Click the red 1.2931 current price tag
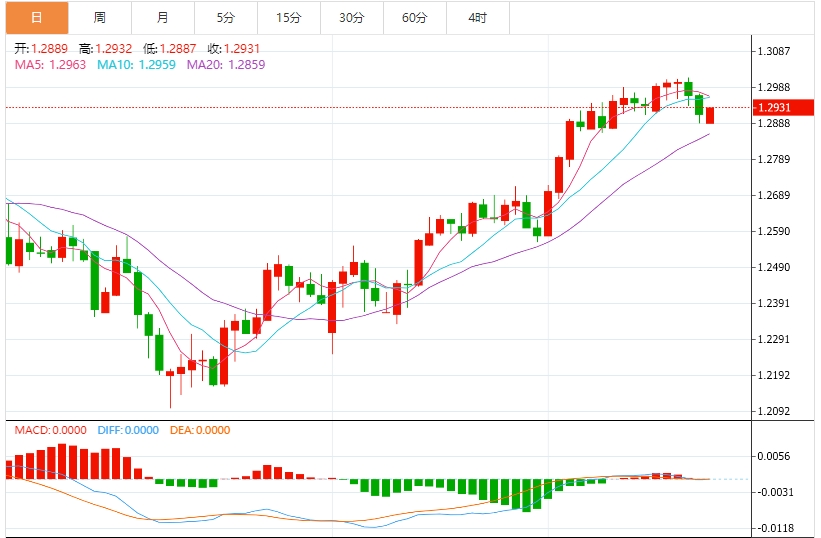Screen dimensions: 821x538 pos(774,107)
